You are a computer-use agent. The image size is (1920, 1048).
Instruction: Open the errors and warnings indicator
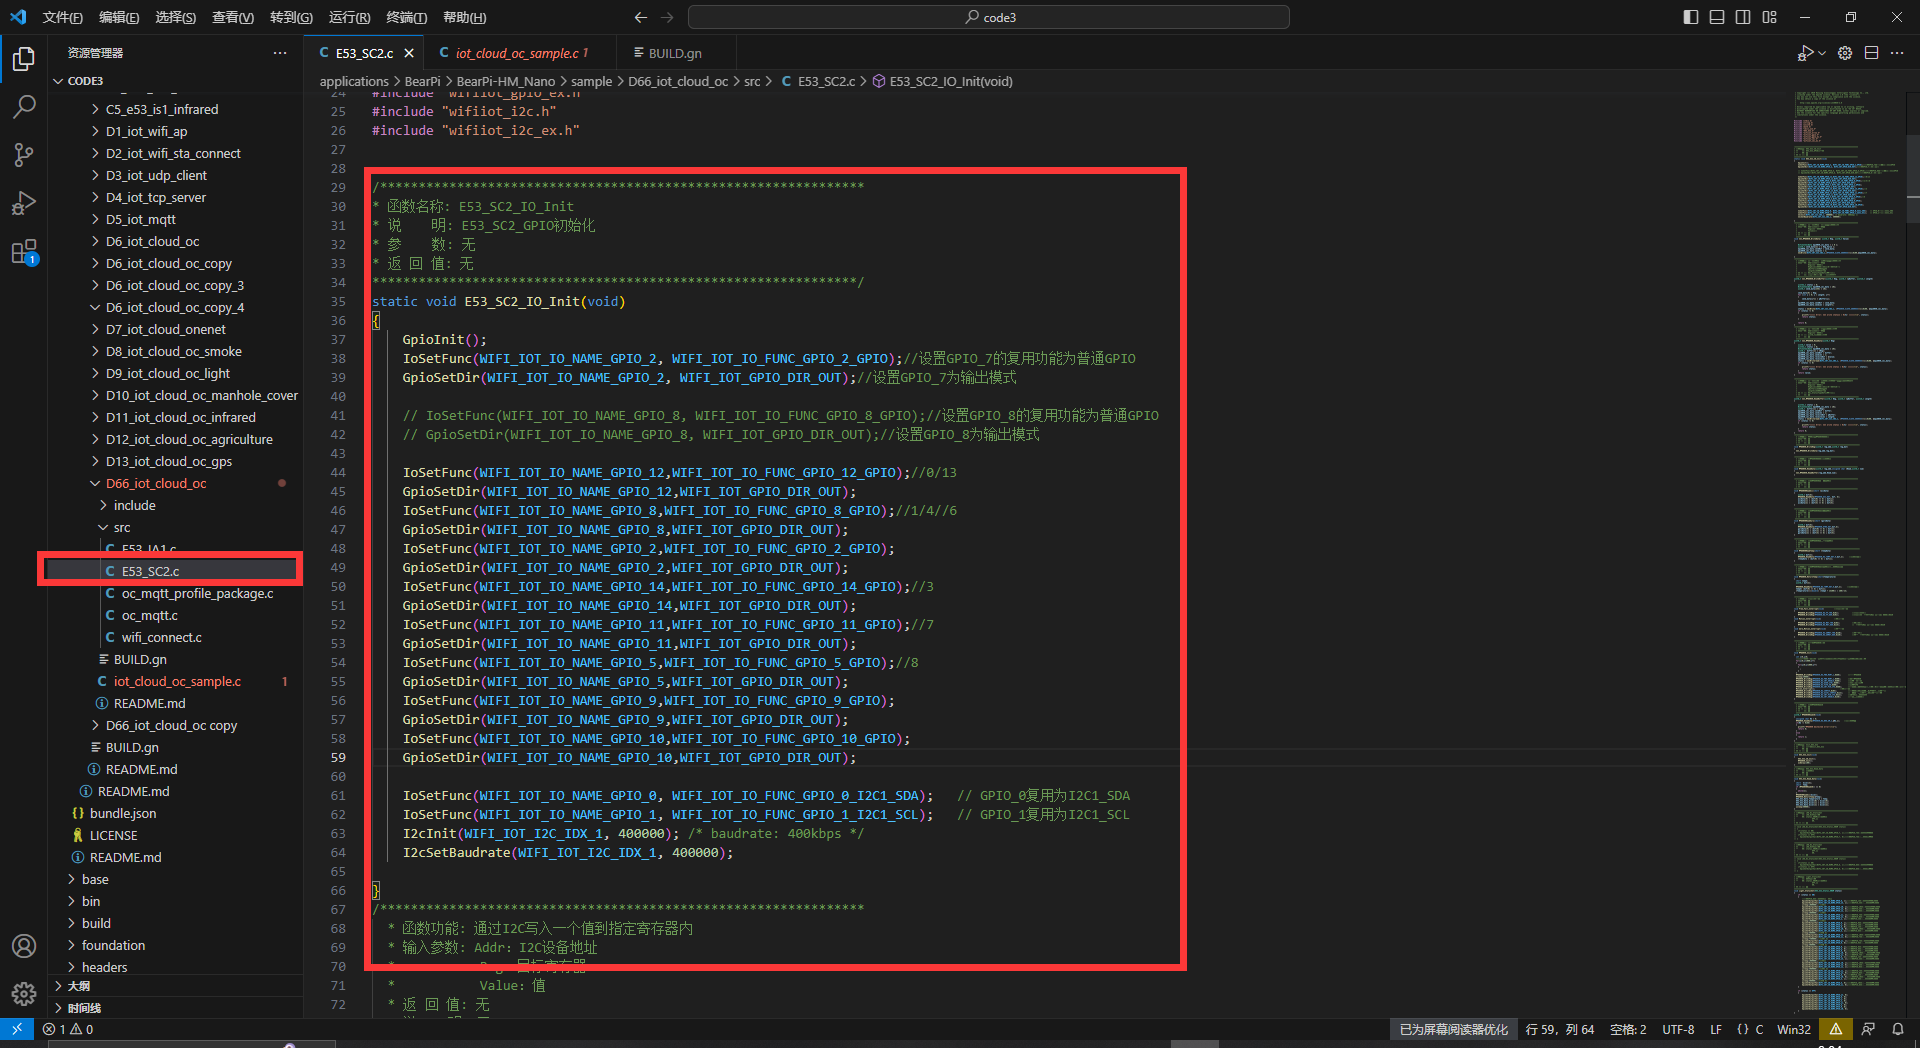pos(68,1029)
